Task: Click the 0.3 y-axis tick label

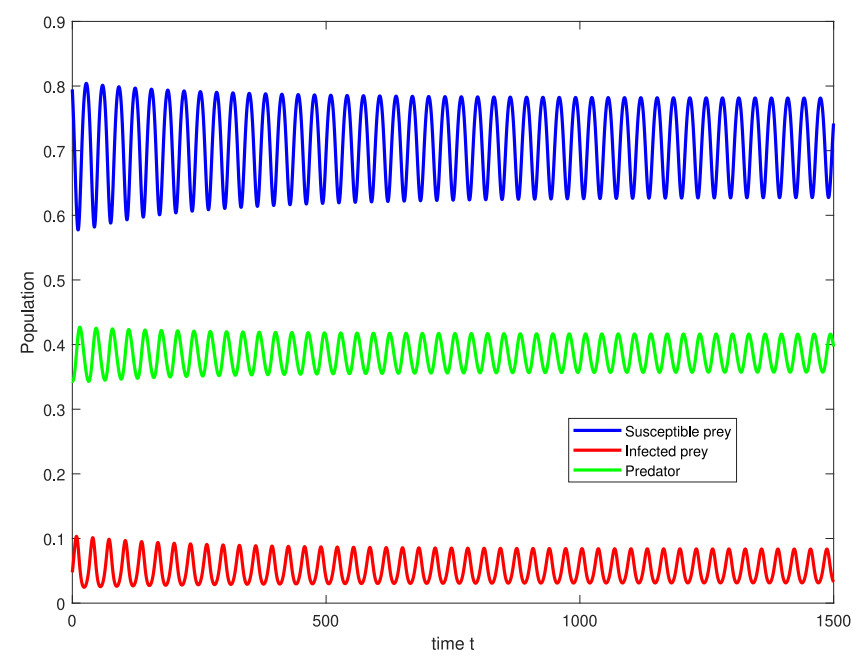Action: tap(54, 409)
